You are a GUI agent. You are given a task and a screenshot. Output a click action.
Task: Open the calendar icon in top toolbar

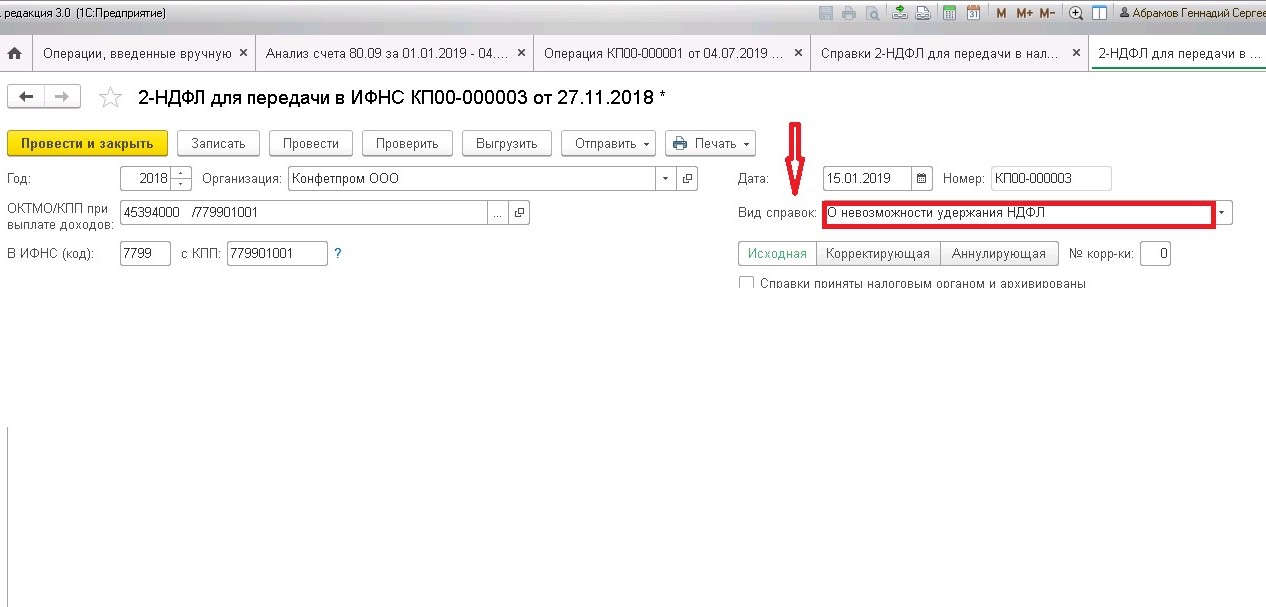click(973, 13)
